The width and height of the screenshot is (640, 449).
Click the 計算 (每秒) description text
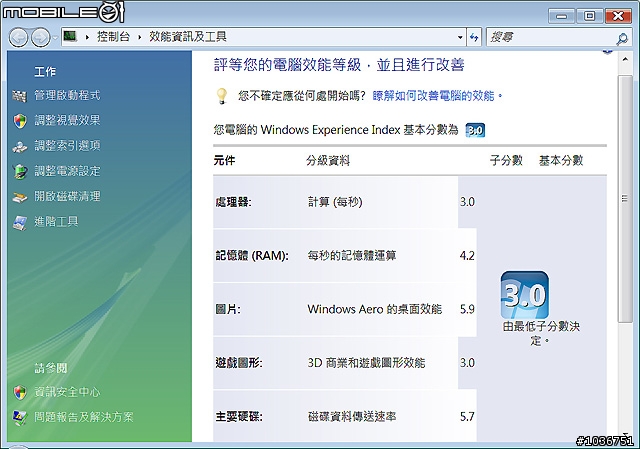(x=335, y=202)
